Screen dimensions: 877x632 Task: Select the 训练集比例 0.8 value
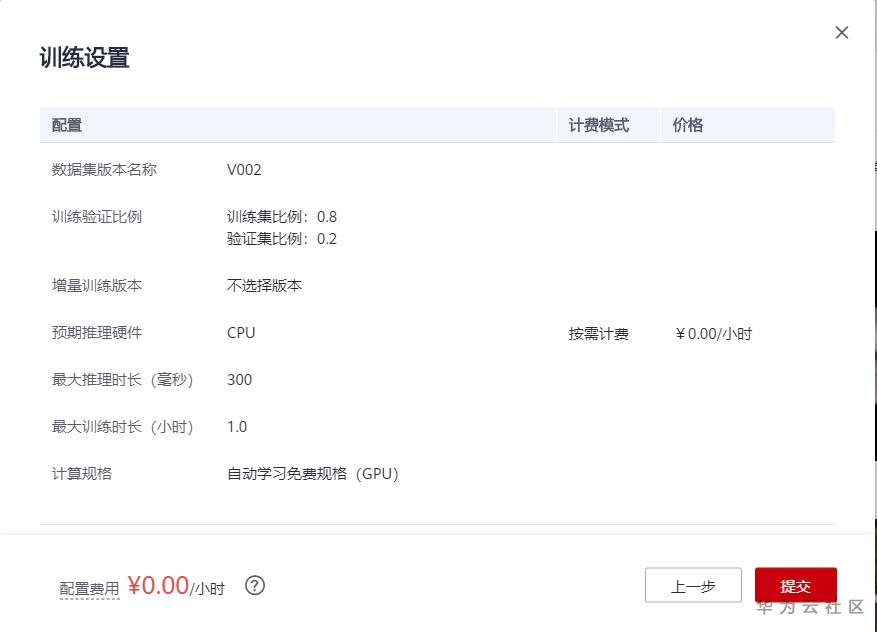[283, 216]
